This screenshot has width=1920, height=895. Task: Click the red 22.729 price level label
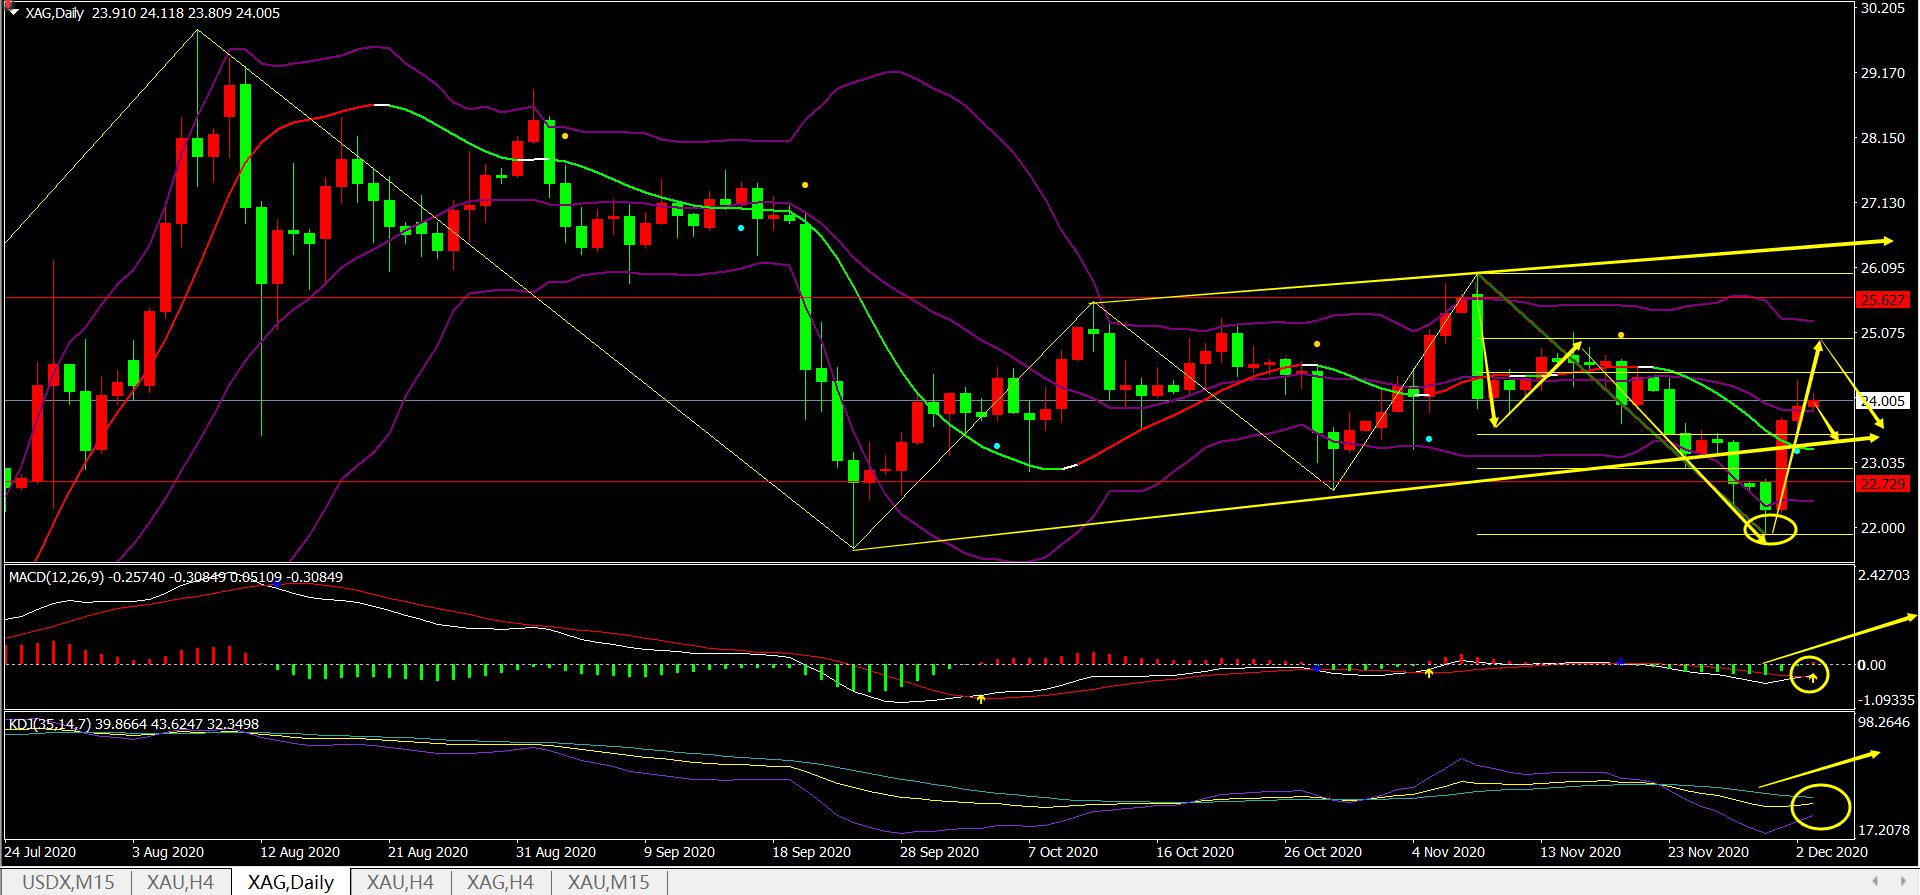pyautogui.click(x=1880, y=484)
